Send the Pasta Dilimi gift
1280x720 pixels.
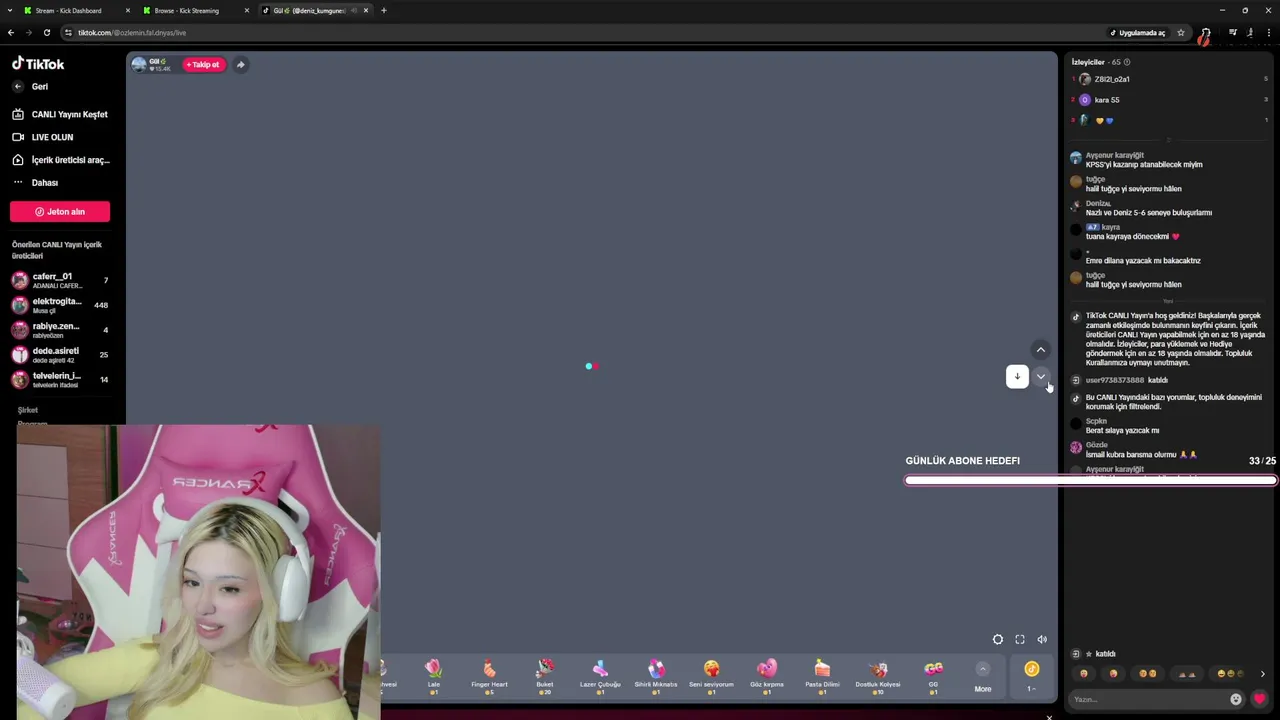tap(822, 676)
